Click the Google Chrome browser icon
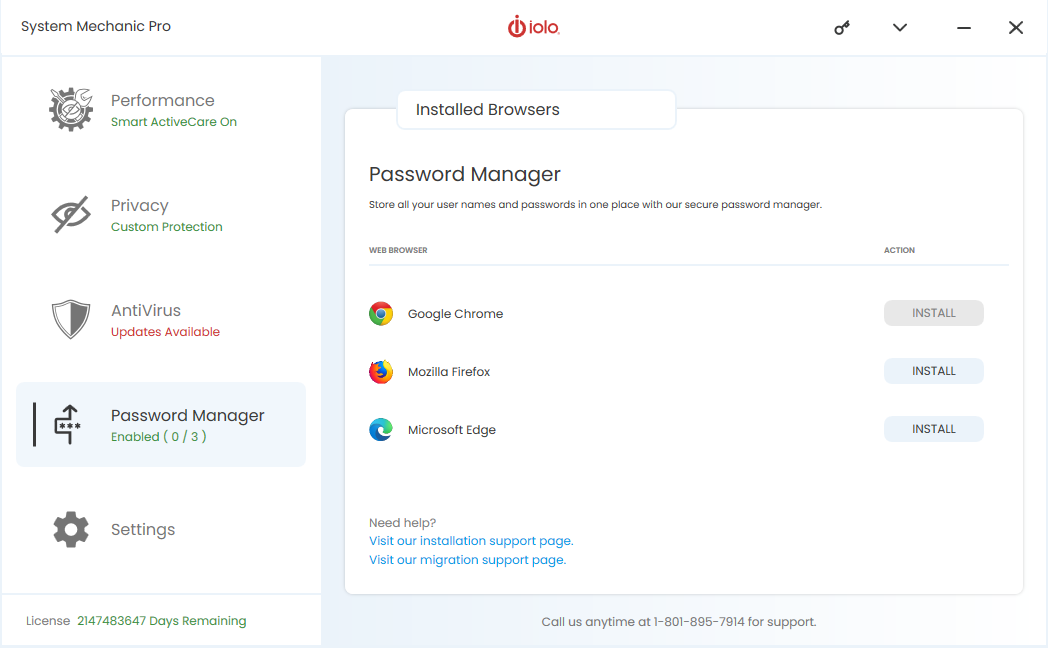This screenshot has height=648, width=1048. (x=381, y=314)
